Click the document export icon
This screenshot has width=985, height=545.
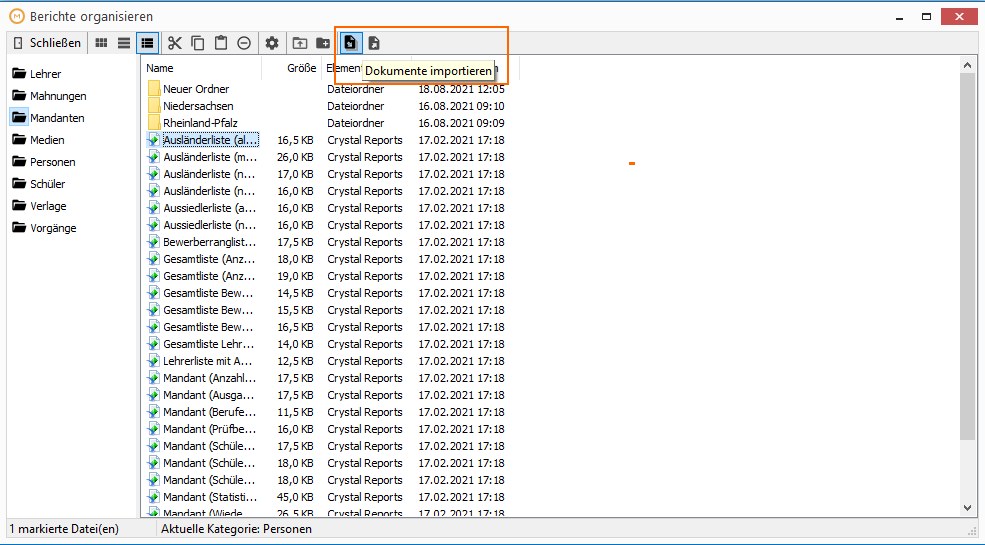tap(374, 43)
